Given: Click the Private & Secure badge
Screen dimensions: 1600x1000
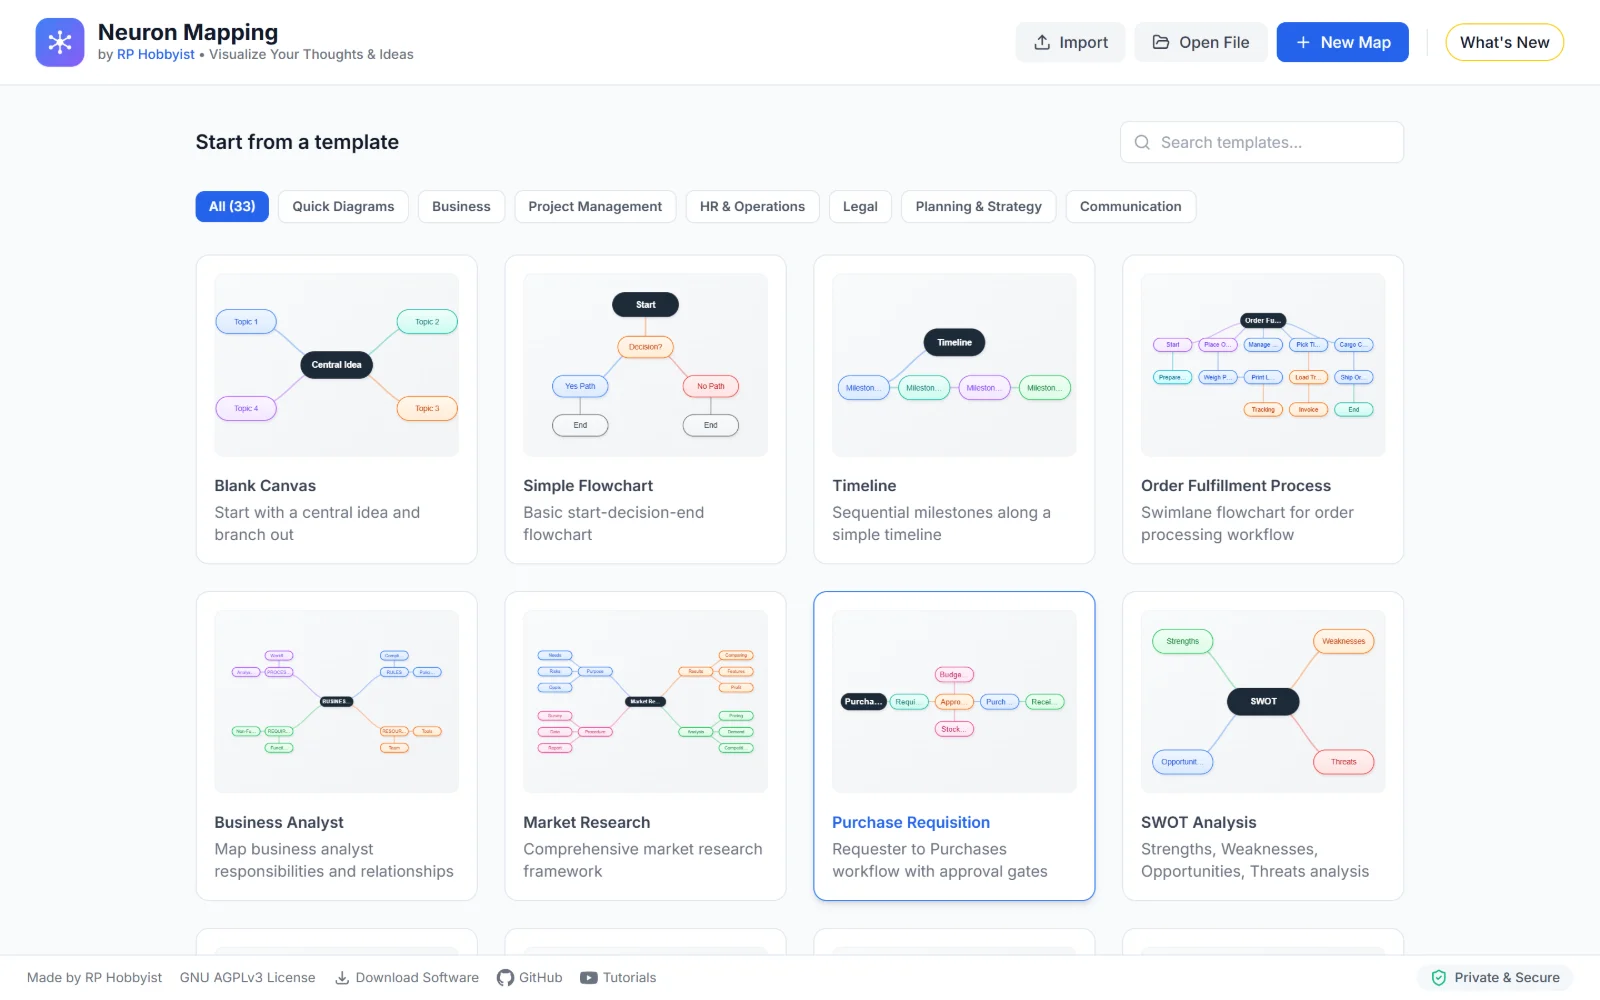Looking at the screenshot, I should click(1495, 978).
